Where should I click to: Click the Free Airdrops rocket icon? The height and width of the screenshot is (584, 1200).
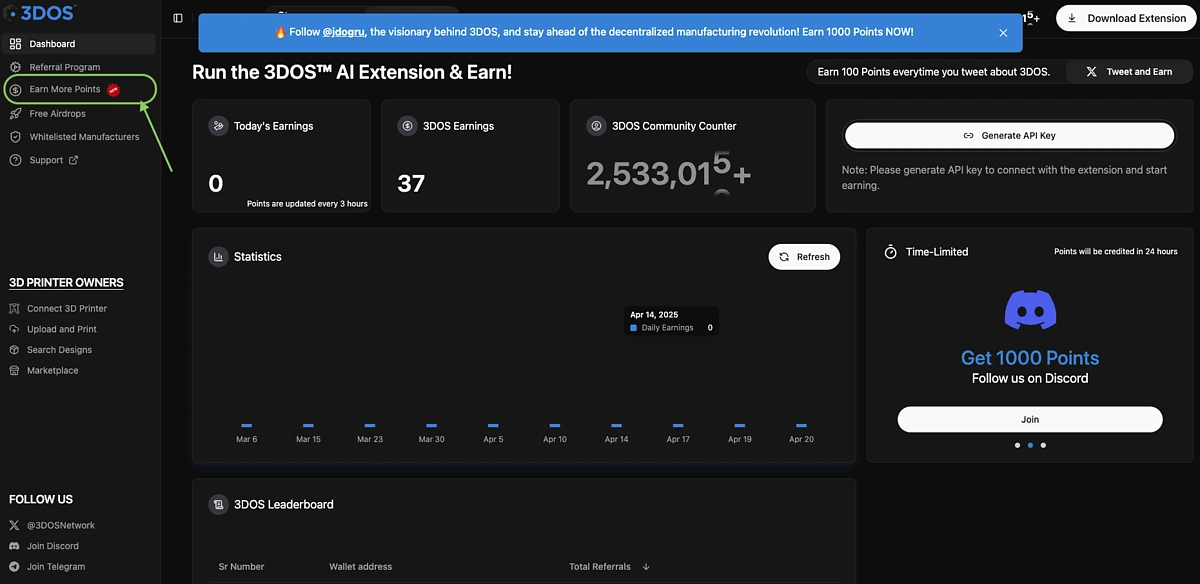point(16,114)
